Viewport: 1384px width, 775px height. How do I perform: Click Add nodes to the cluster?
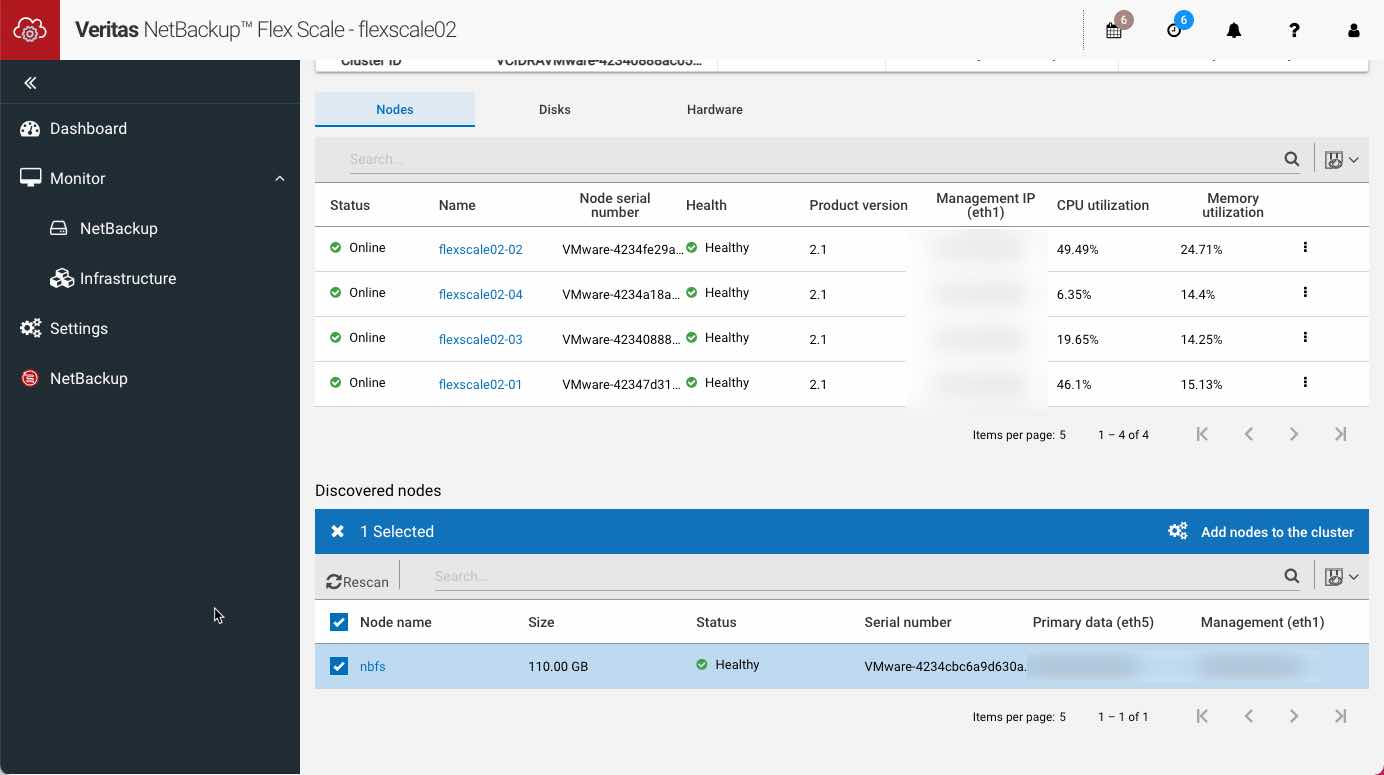1261,532
